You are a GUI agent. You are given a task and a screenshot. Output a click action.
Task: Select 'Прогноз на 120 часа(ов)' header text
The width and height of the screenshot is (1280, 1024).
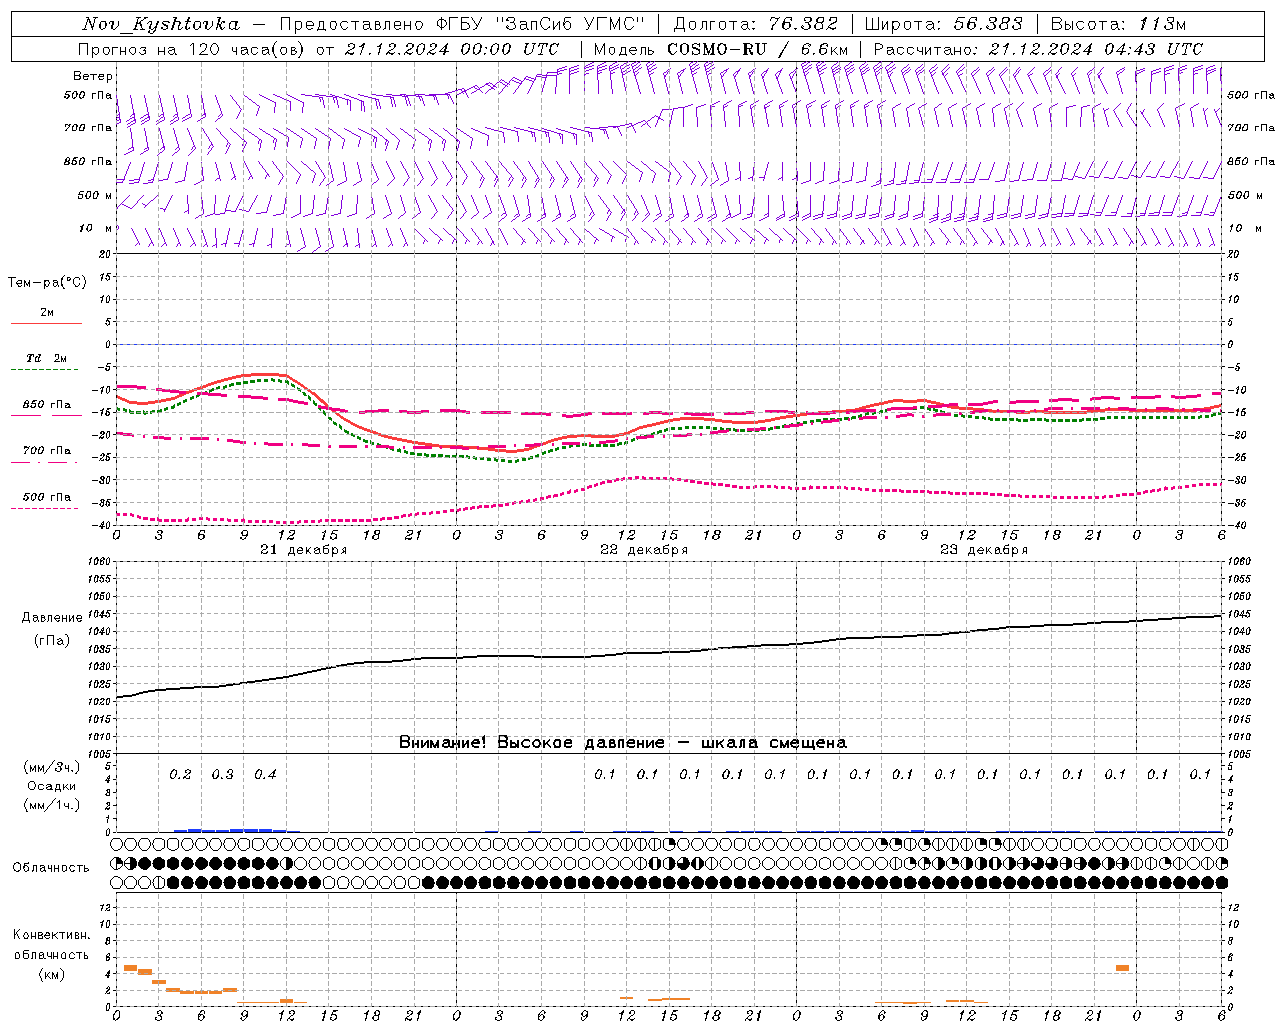(193, 49)
